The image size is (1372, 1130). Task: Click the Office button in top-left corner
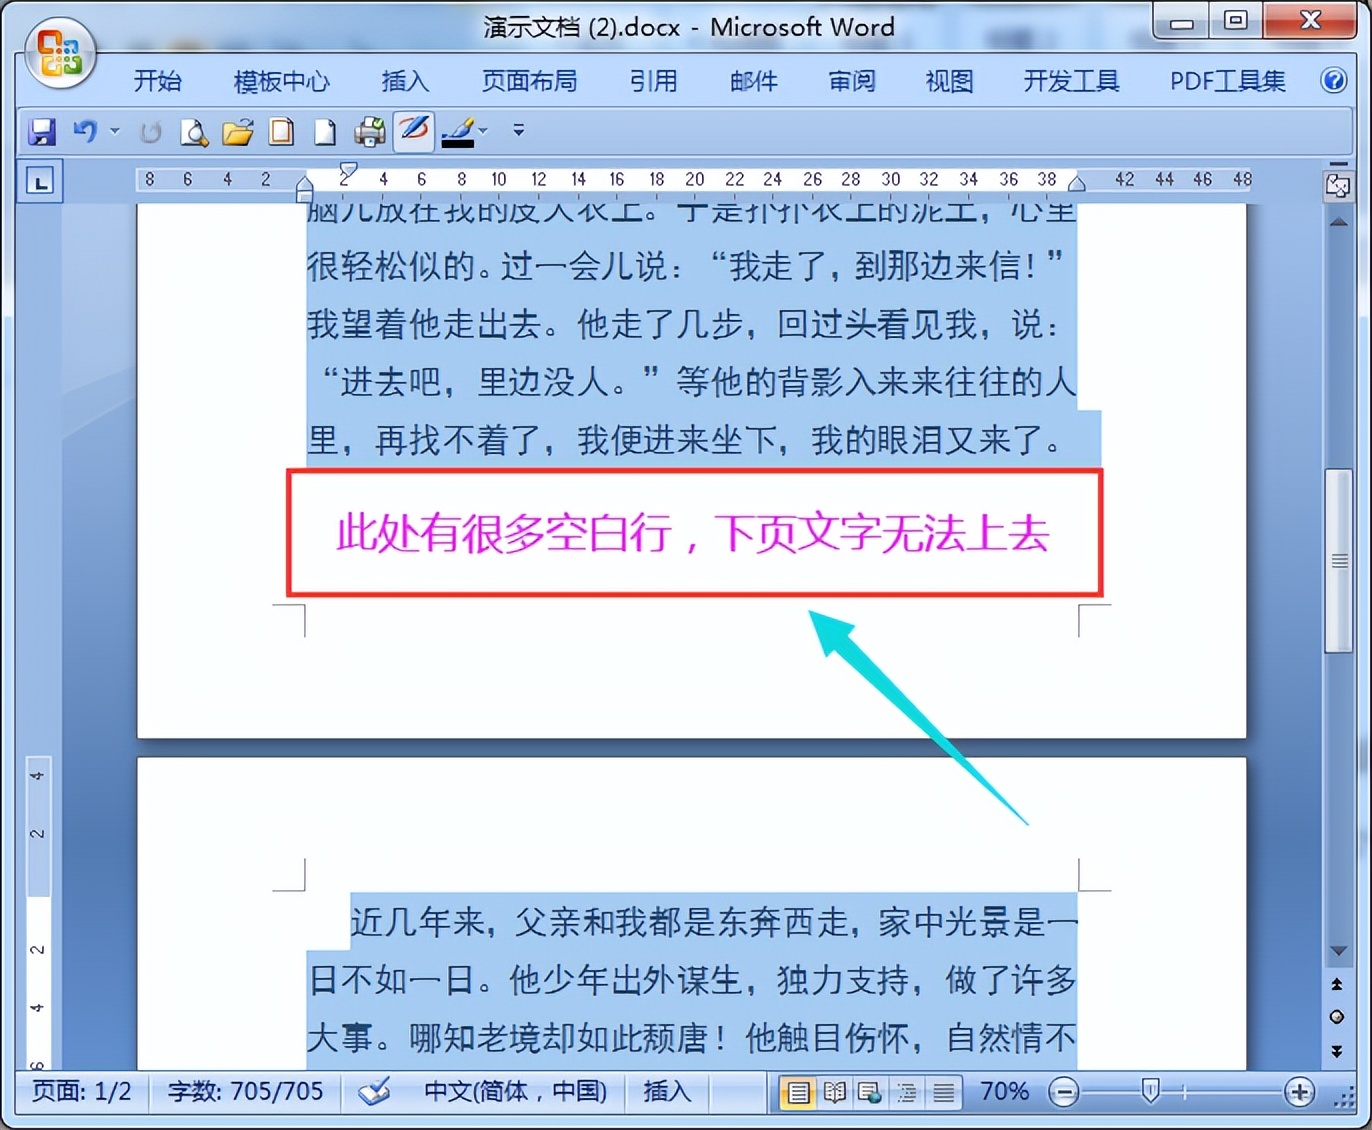click(x=59, y=54)
